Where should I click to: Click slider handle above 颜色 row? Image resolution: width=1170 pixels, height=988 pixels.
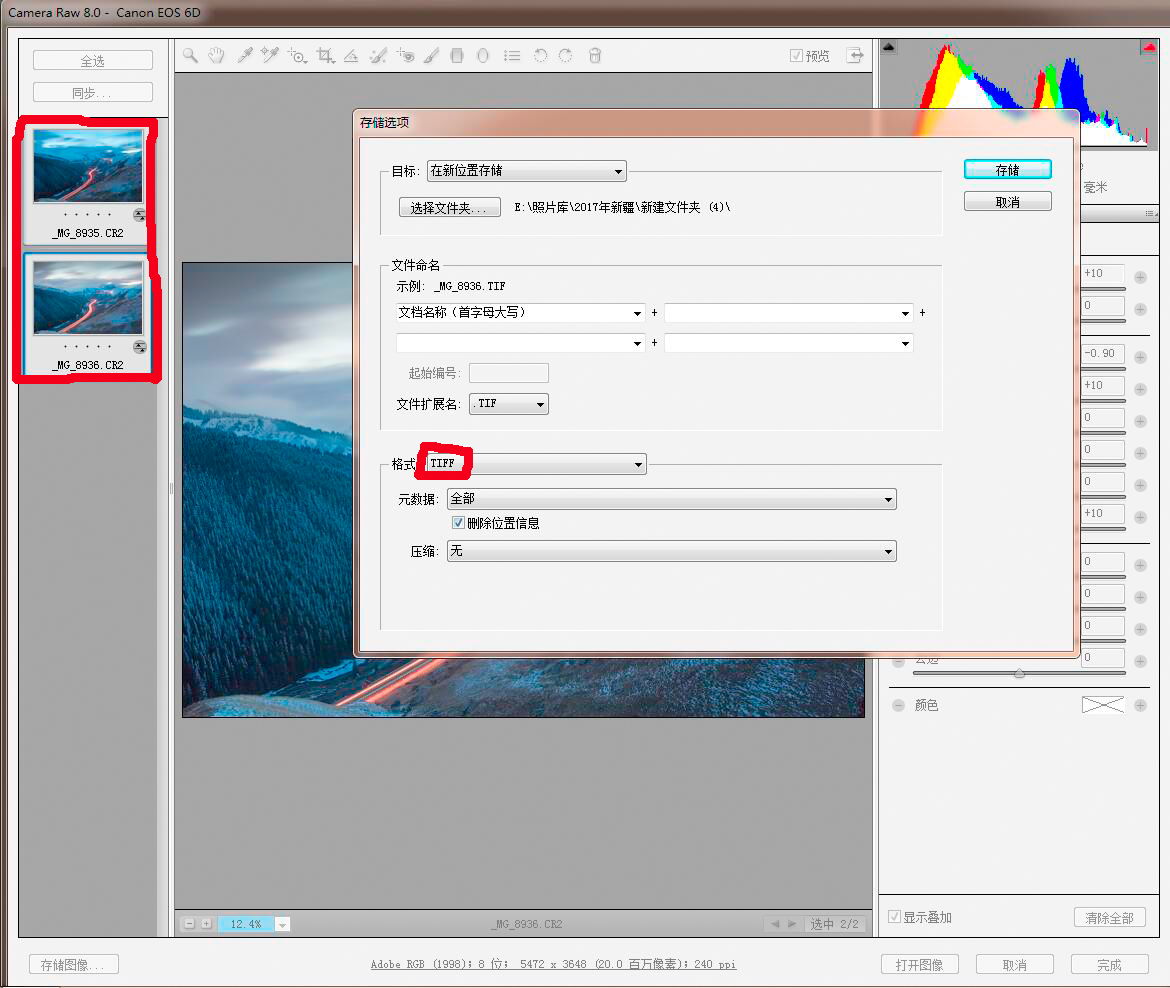click(x=1019, y=673)
